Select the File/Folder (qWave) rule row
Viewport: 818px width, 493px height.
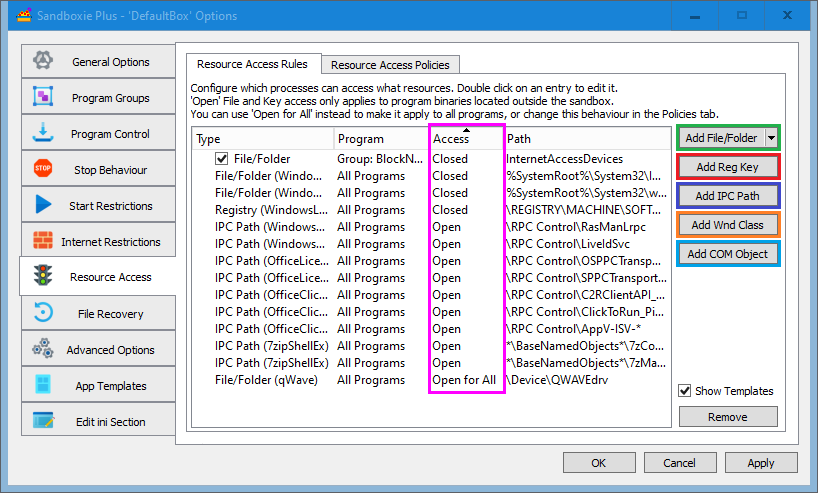pyautogui.click(x=431, y=380)
